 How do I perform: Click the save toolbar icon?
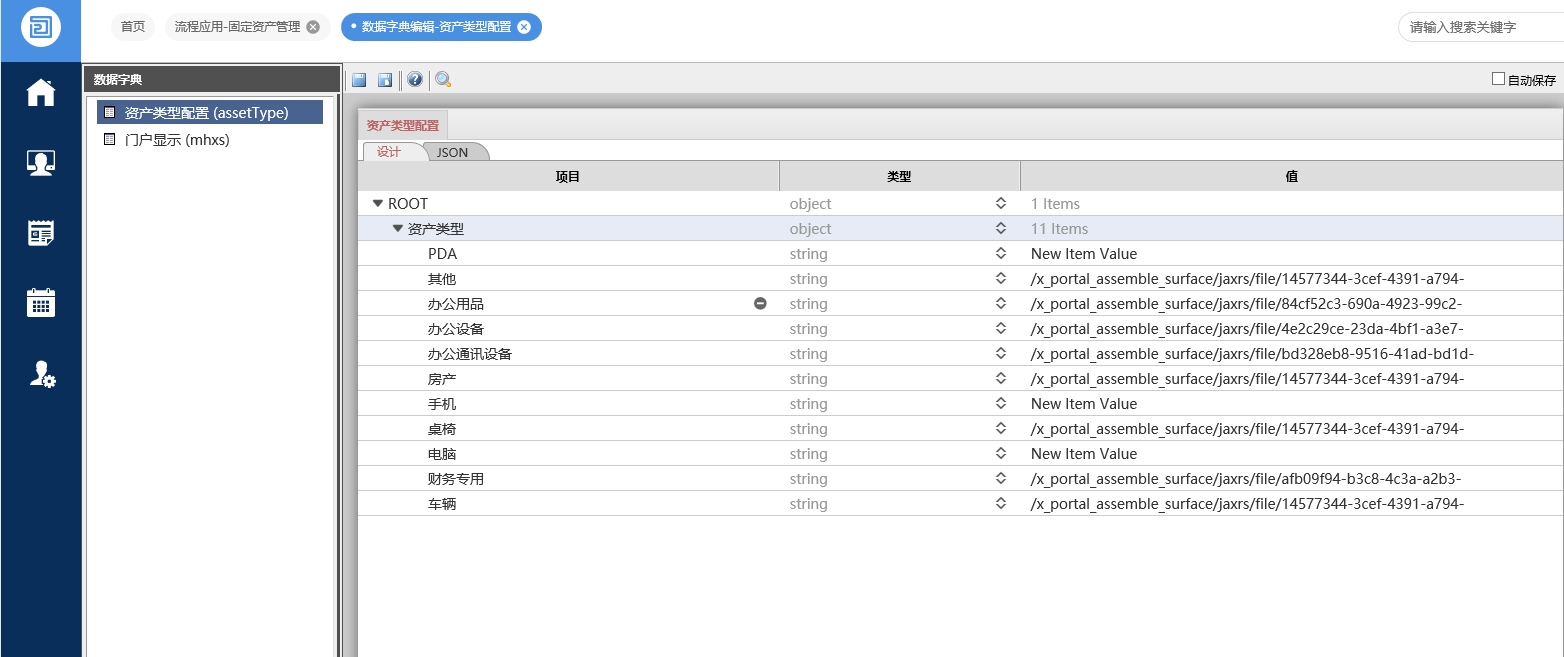[359, 80]
